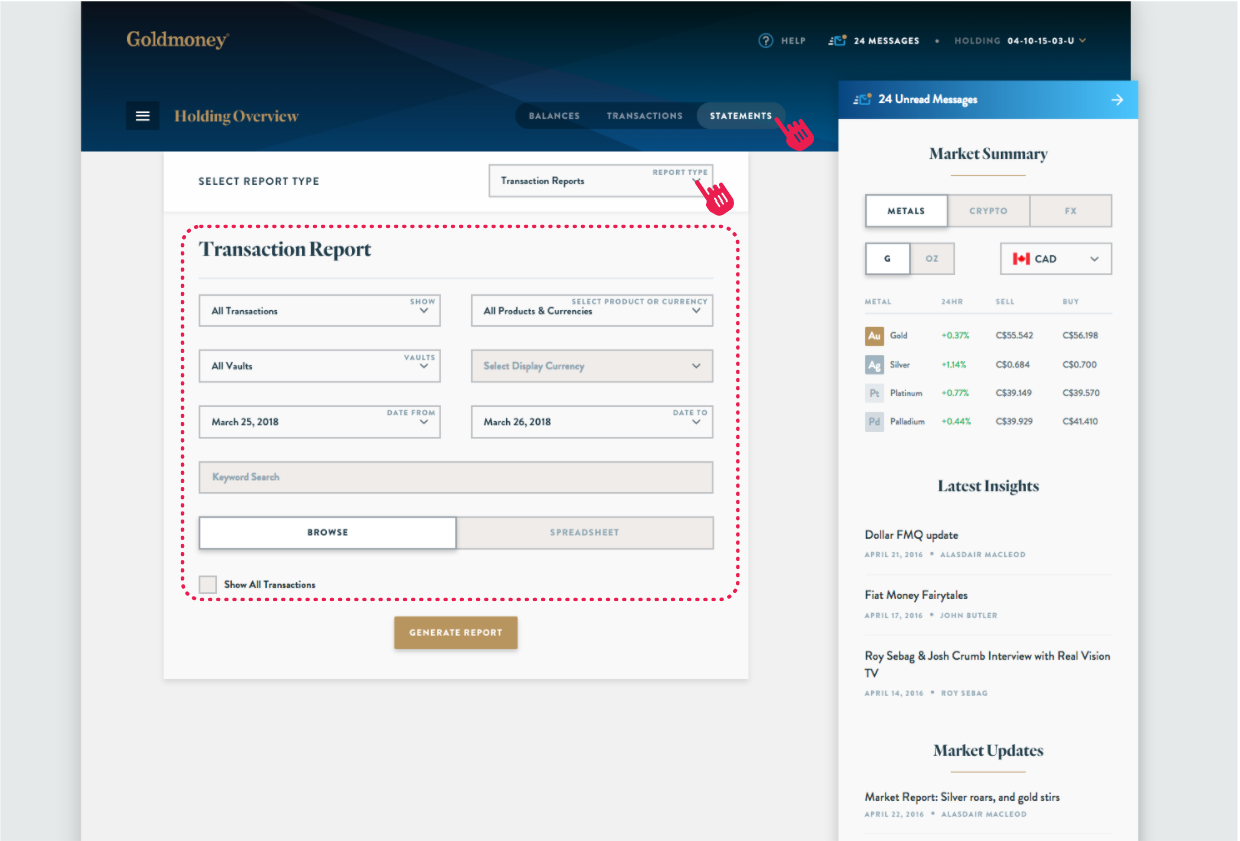Open Market Report: Silver roars article
Viewport: 1240px width, 841px height.
[962, 797]
